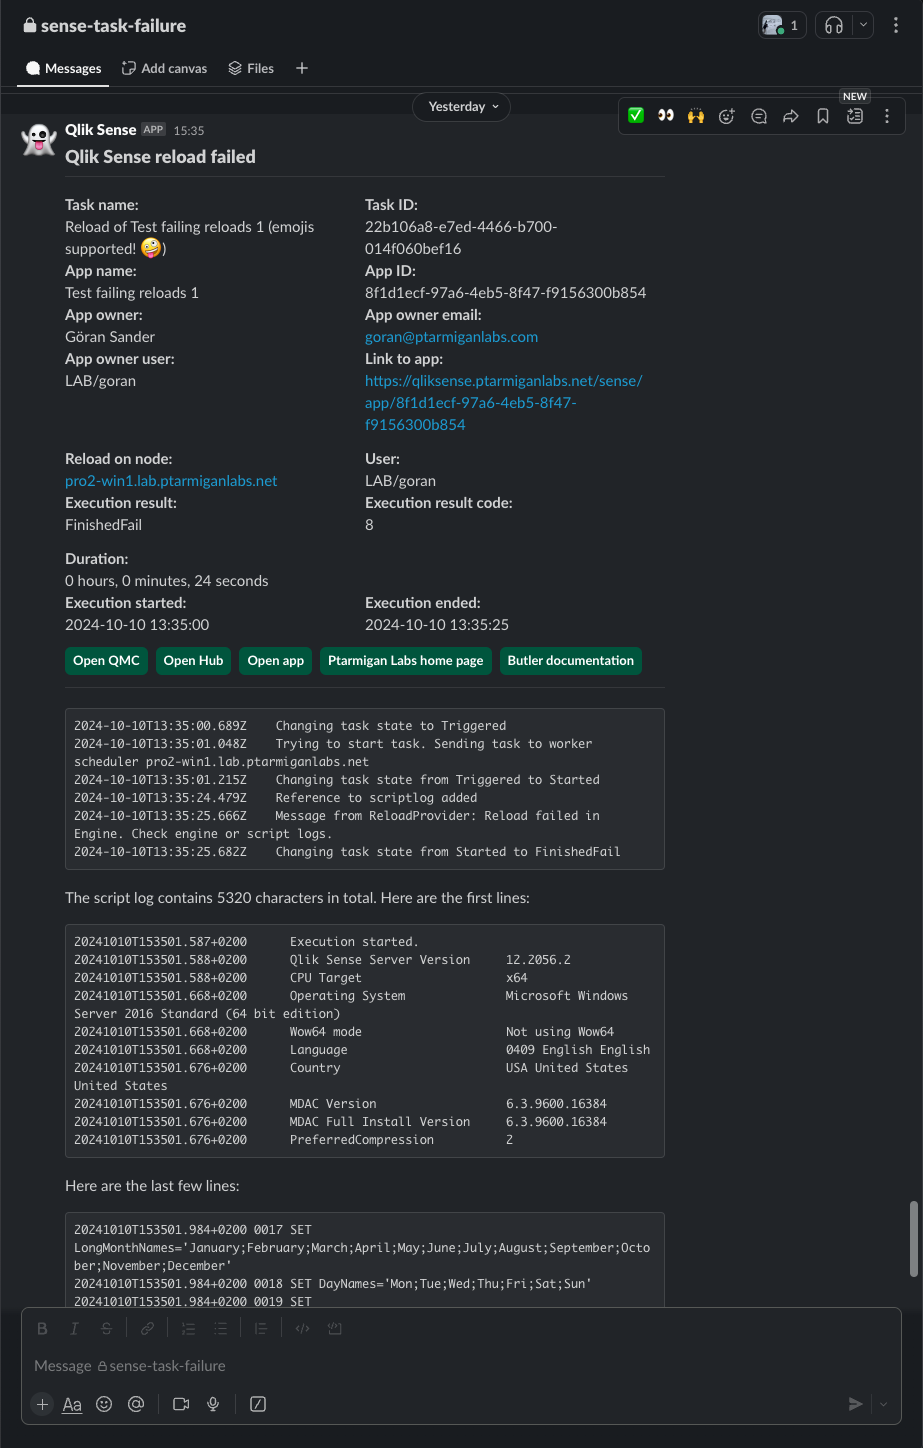Screen dimensions: 923x1448
Task: Open the send options arrow beside the send button
Action: tap(883, 1404)
